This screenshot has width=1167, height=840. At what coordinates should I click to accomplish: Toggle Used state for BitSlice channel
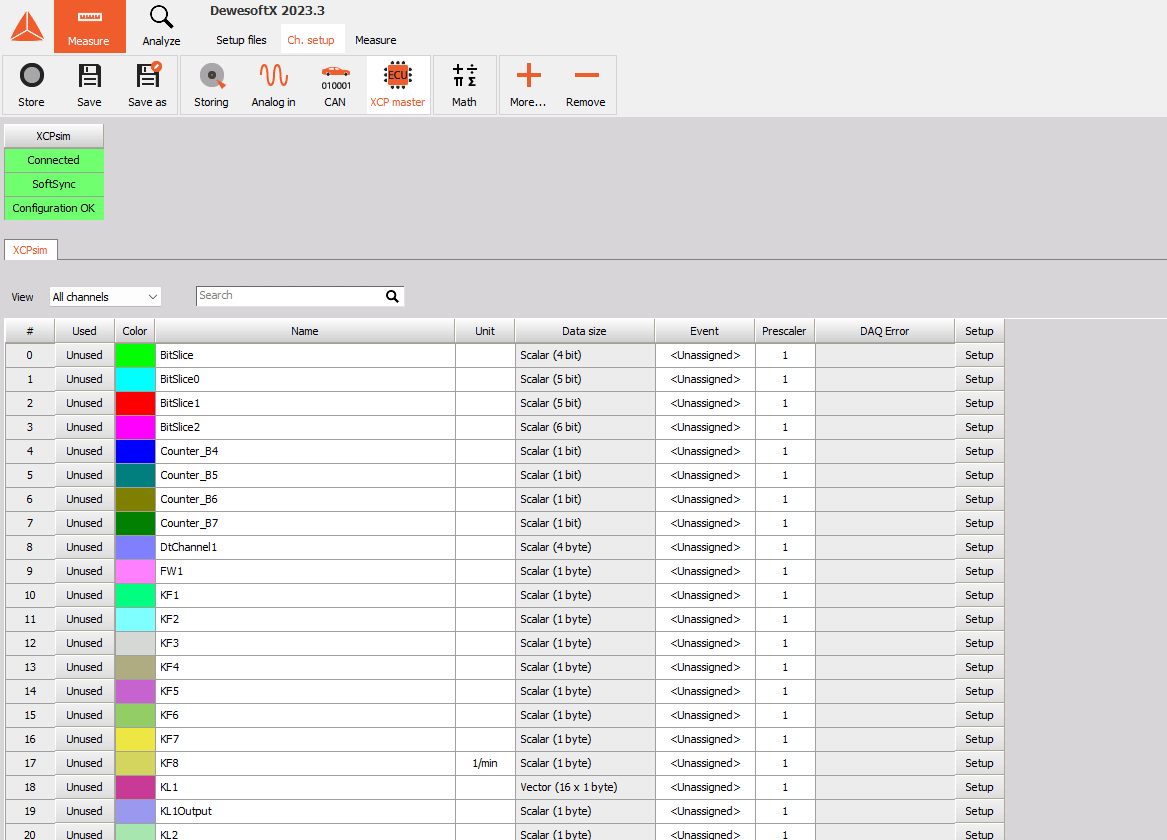84,356
